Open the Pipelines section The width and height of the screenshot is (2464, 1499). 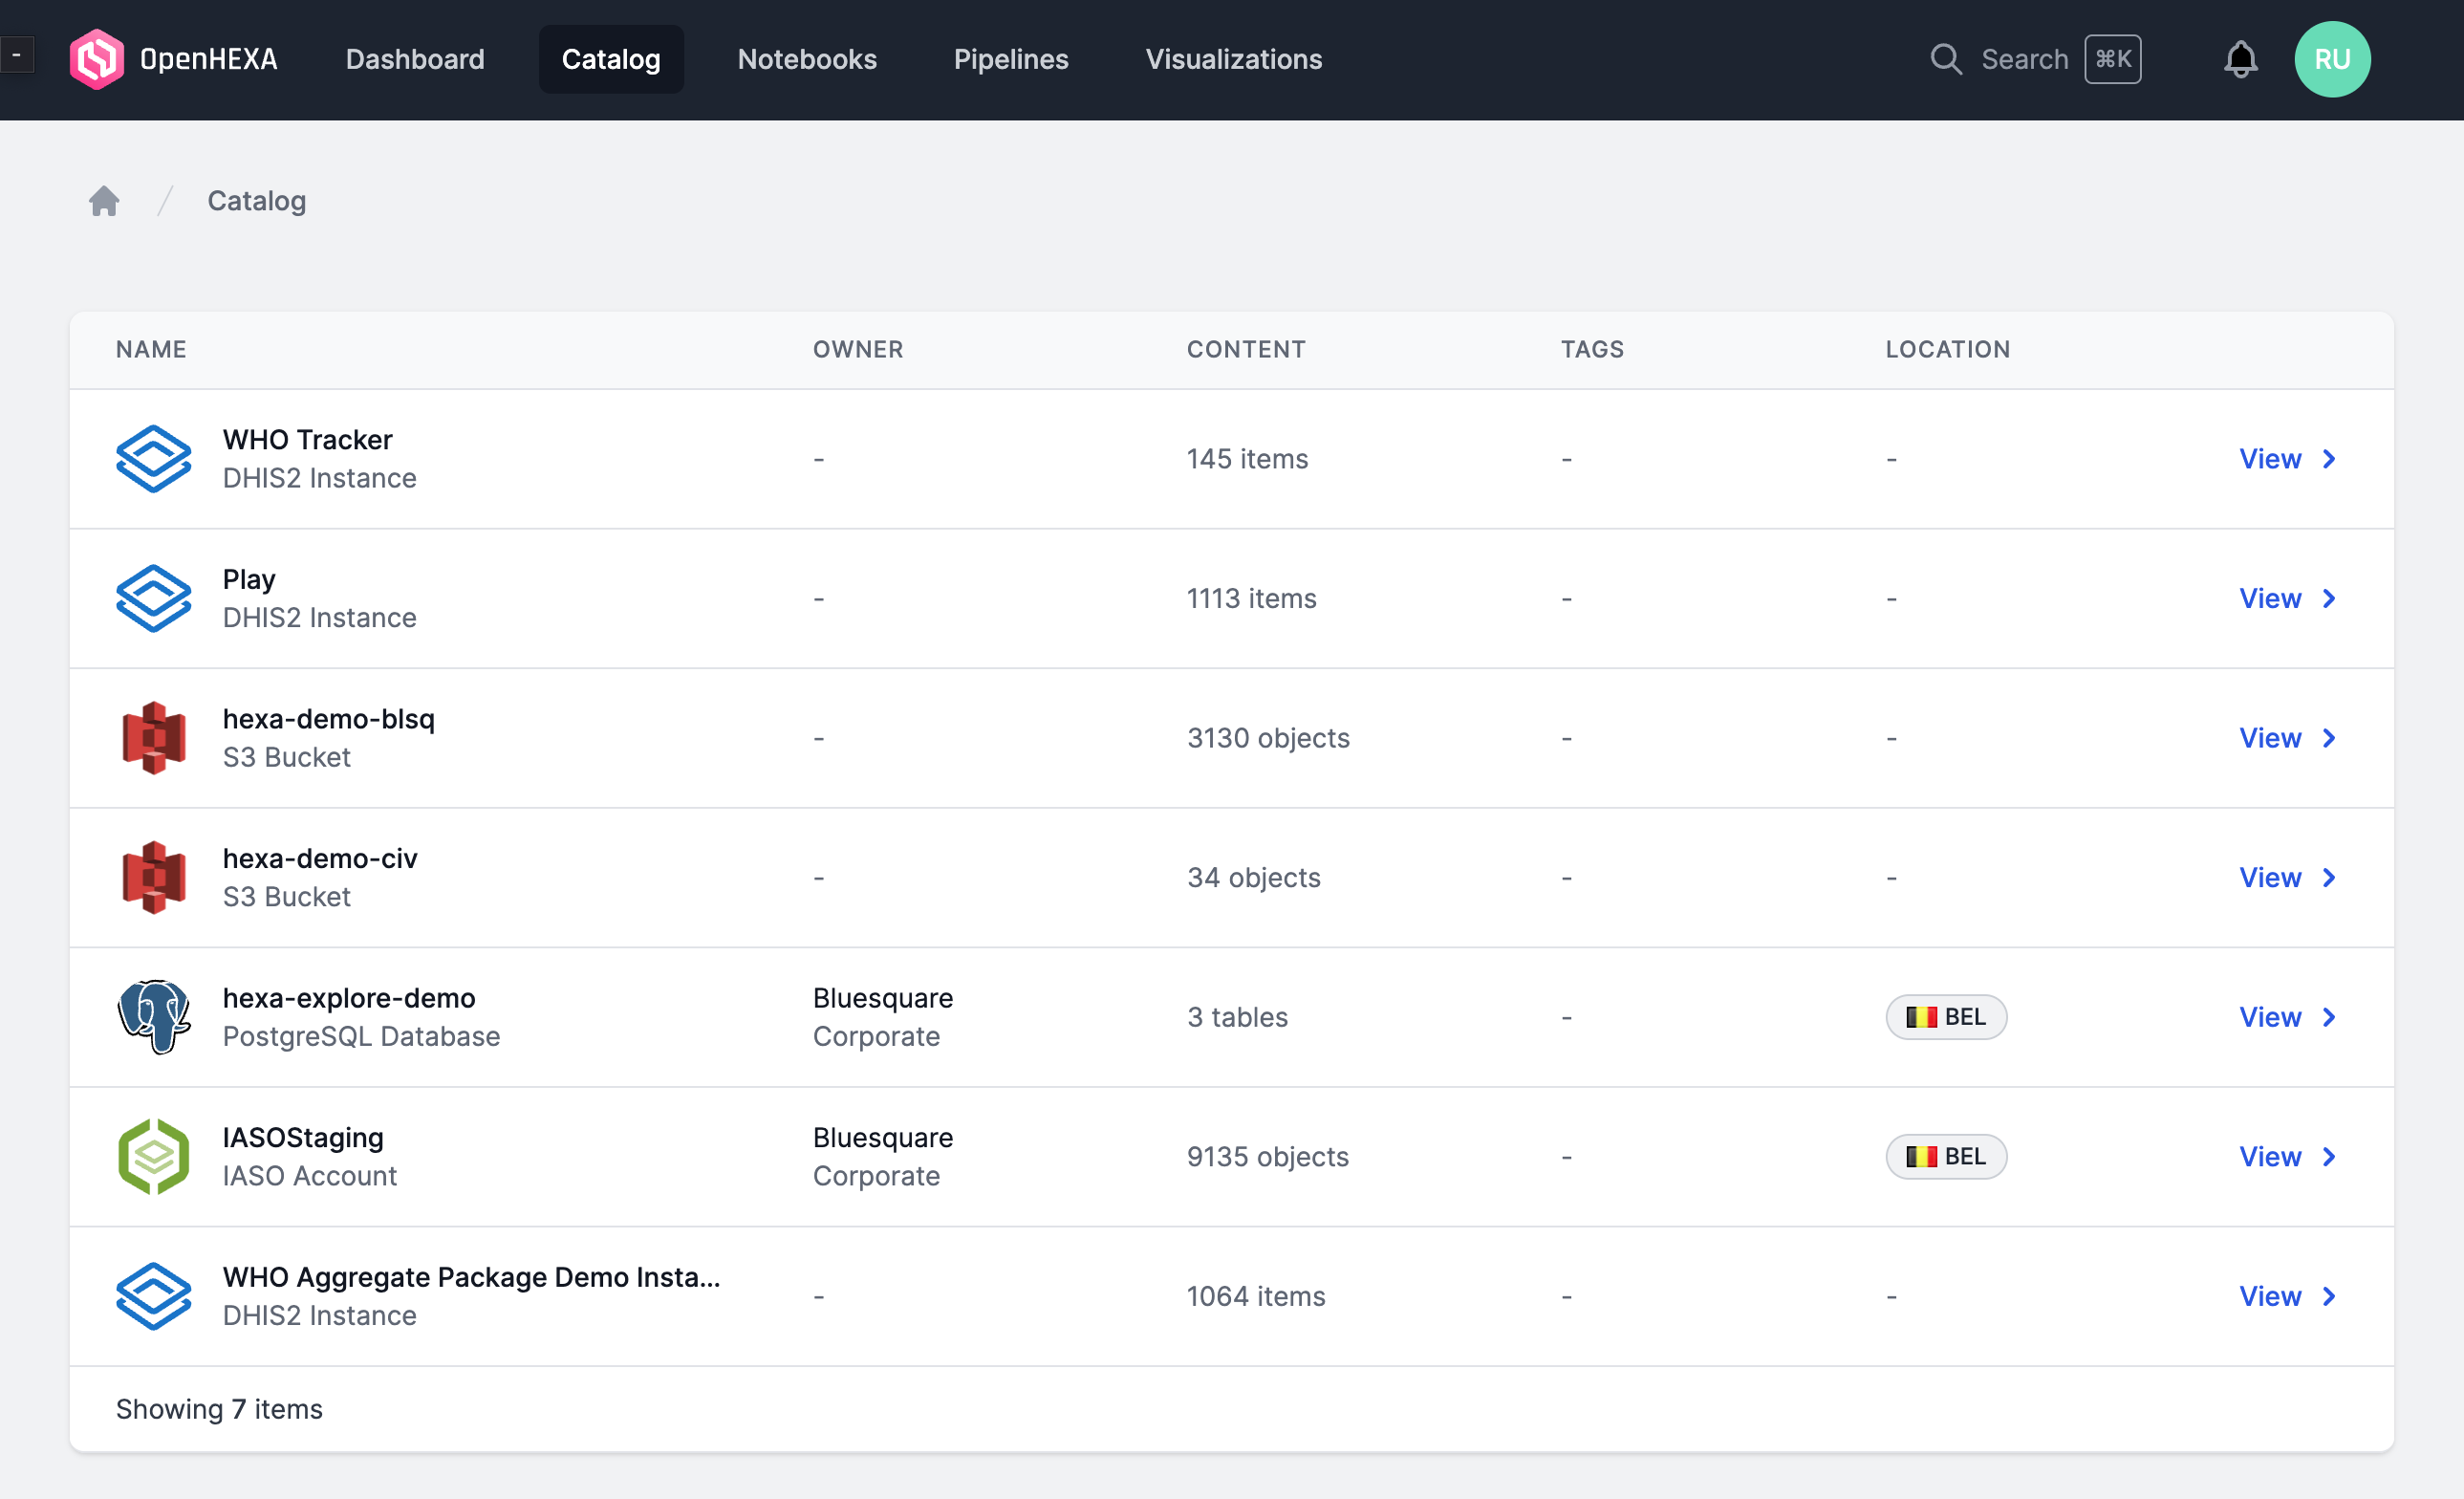(1011, 59)
